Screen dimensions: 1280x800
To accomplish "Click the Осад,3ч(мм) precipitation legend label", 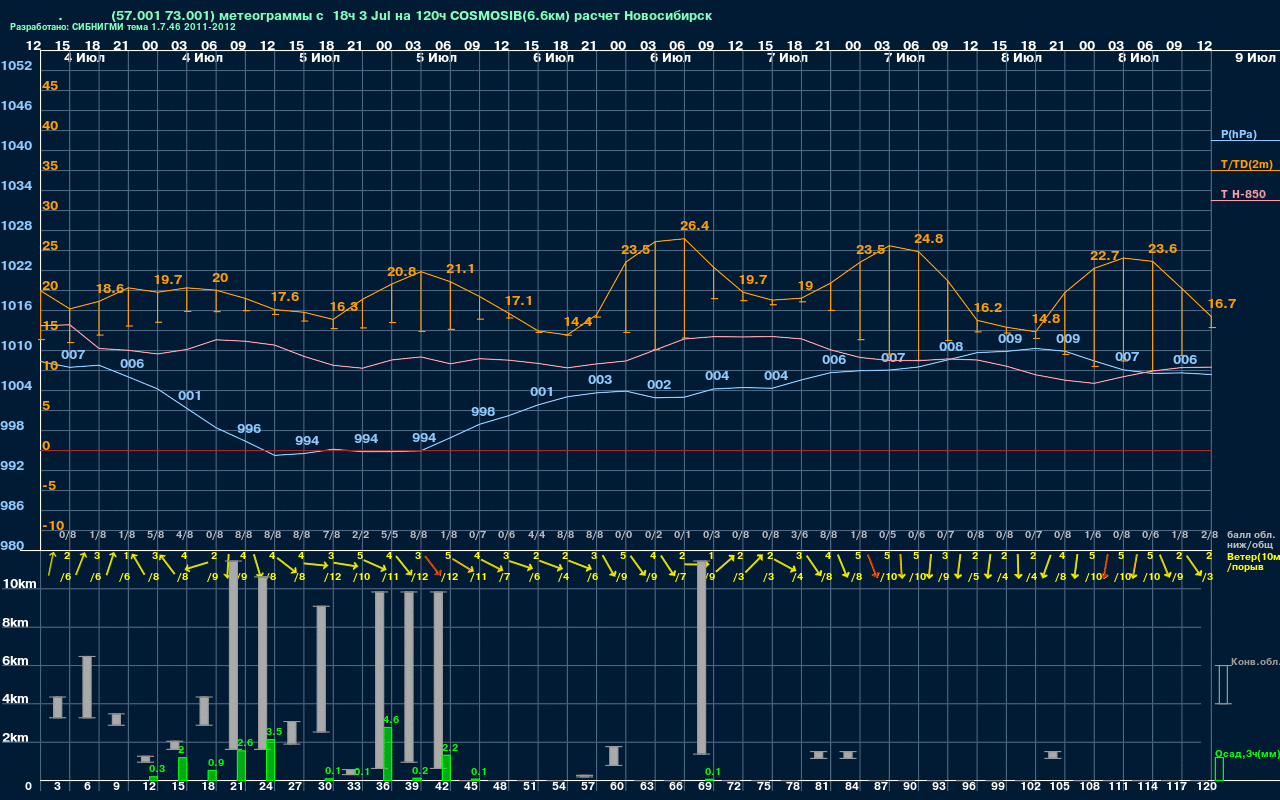I will [1247, 753].
